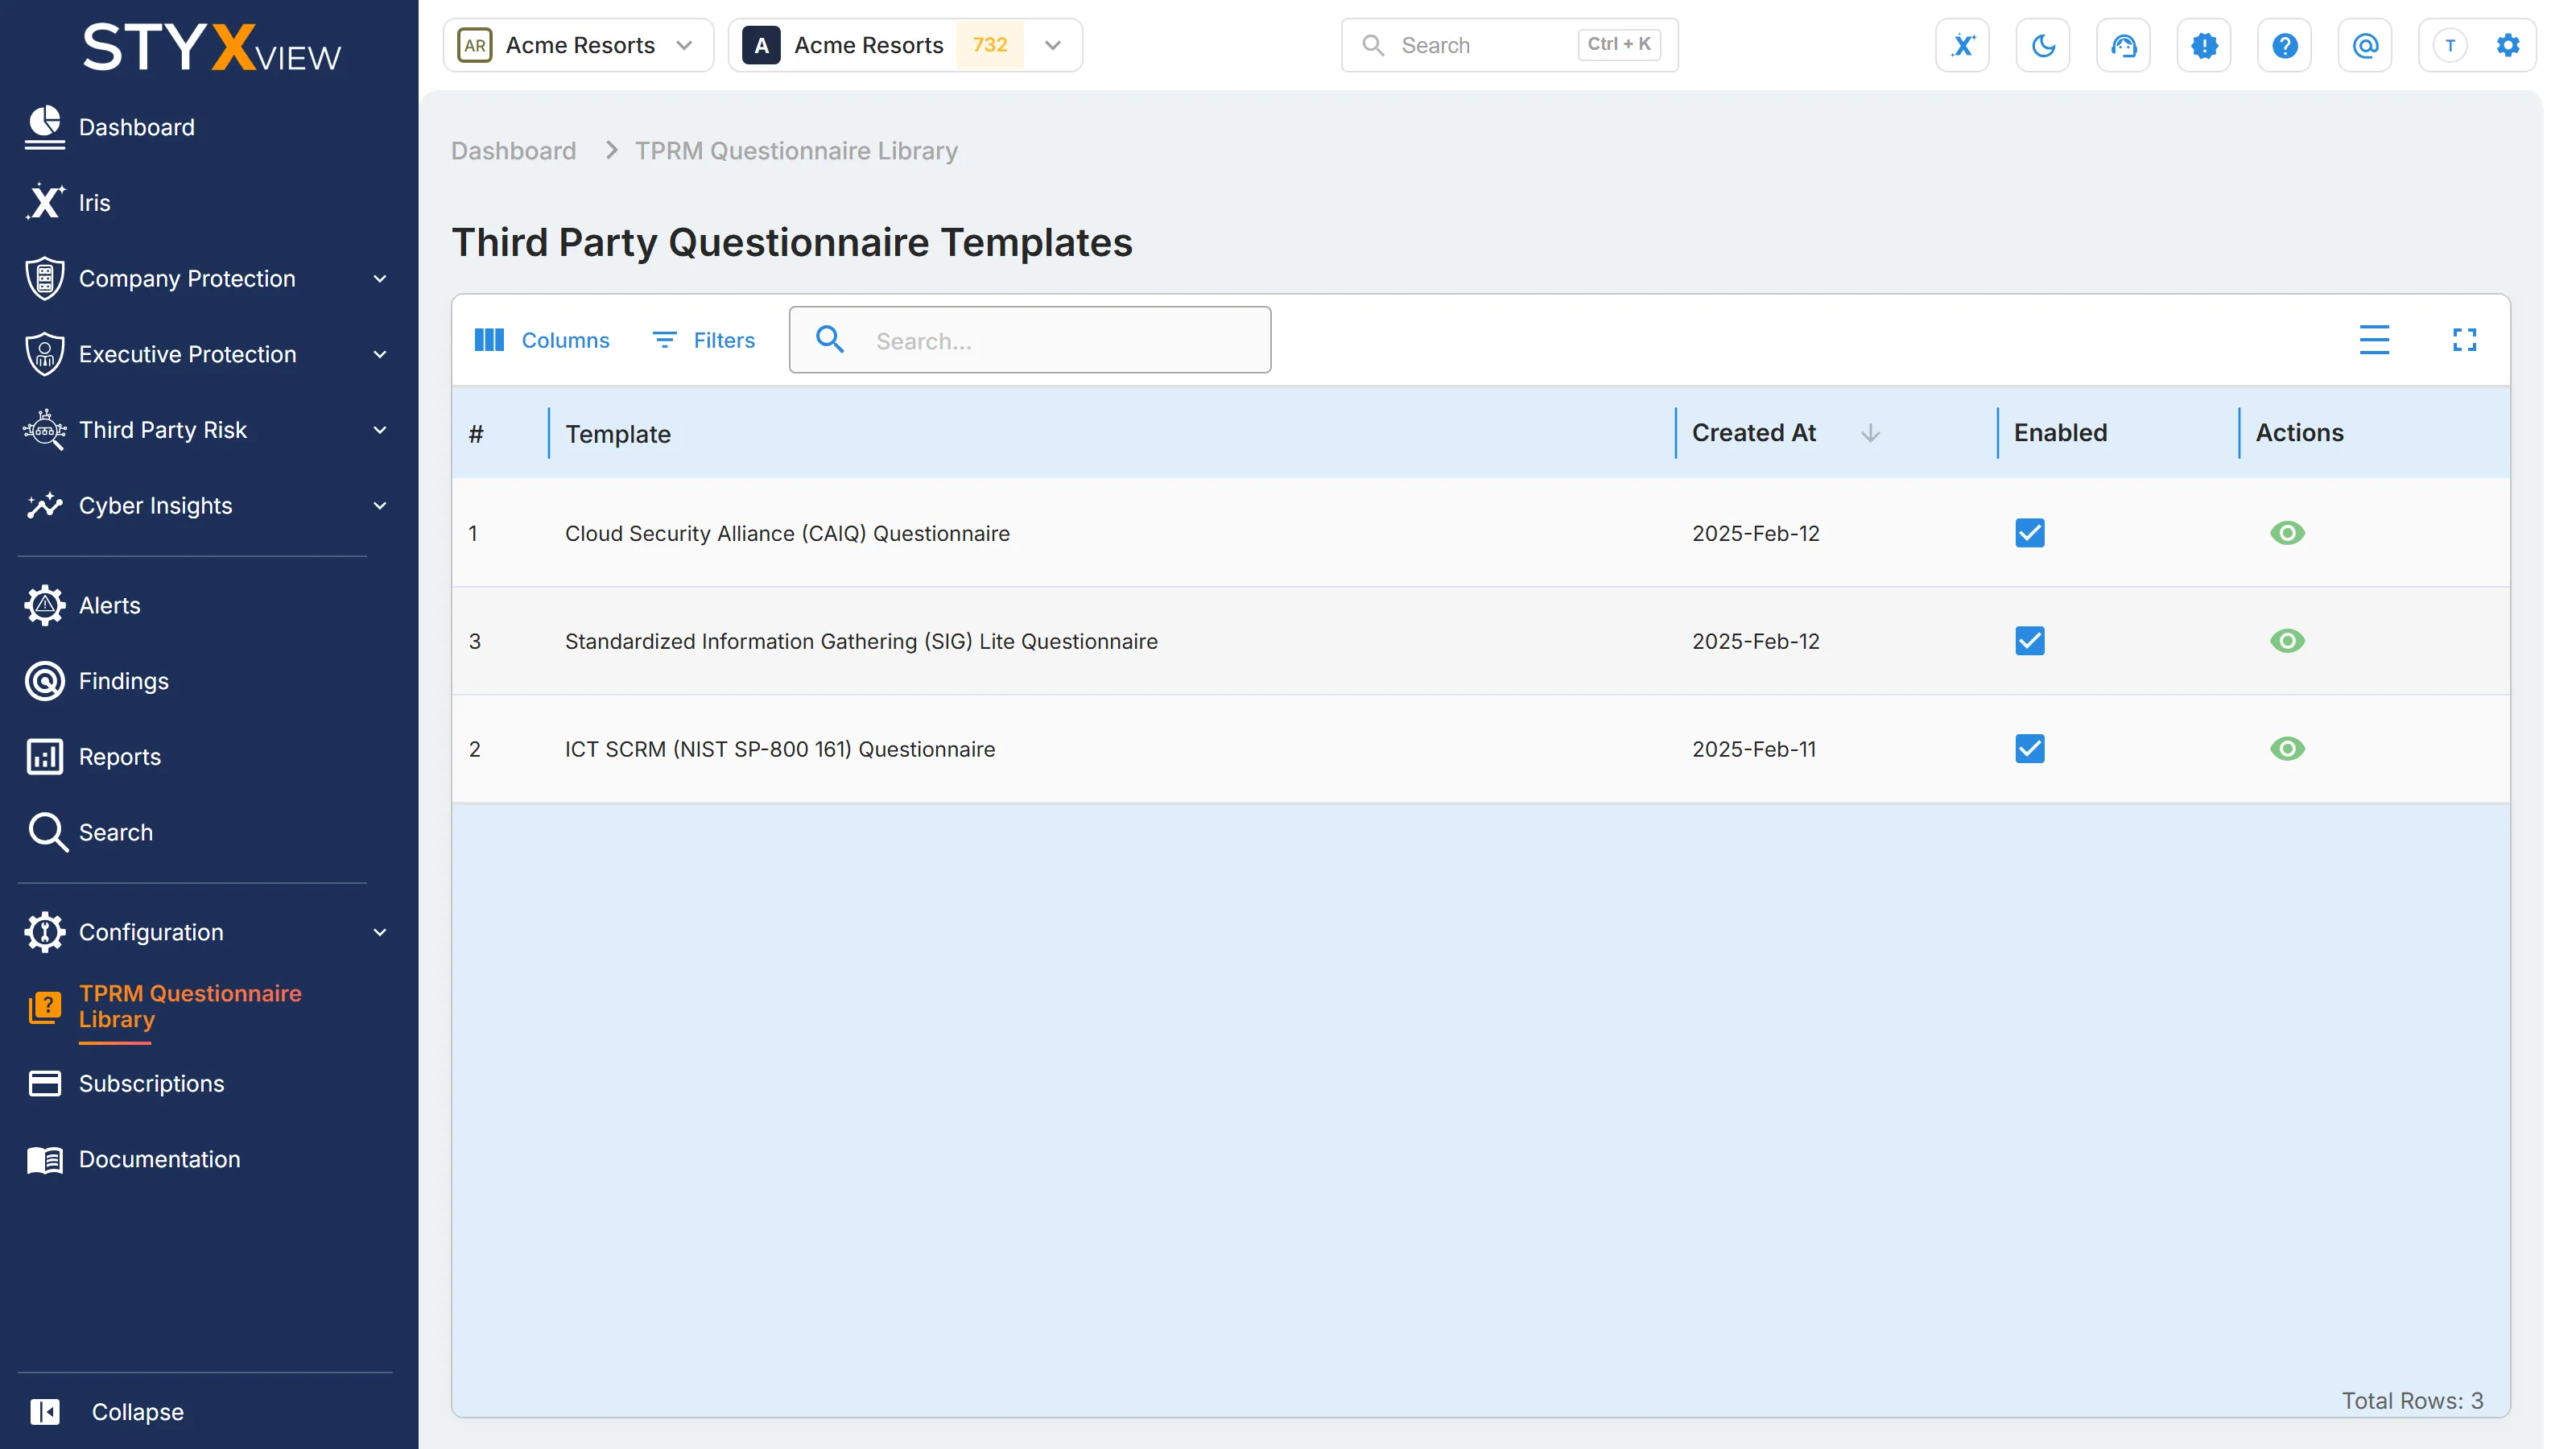The height and width of the screenshot is (1449, 2576).
Task: Collapse the sidebar
Action: (138, 1411)
